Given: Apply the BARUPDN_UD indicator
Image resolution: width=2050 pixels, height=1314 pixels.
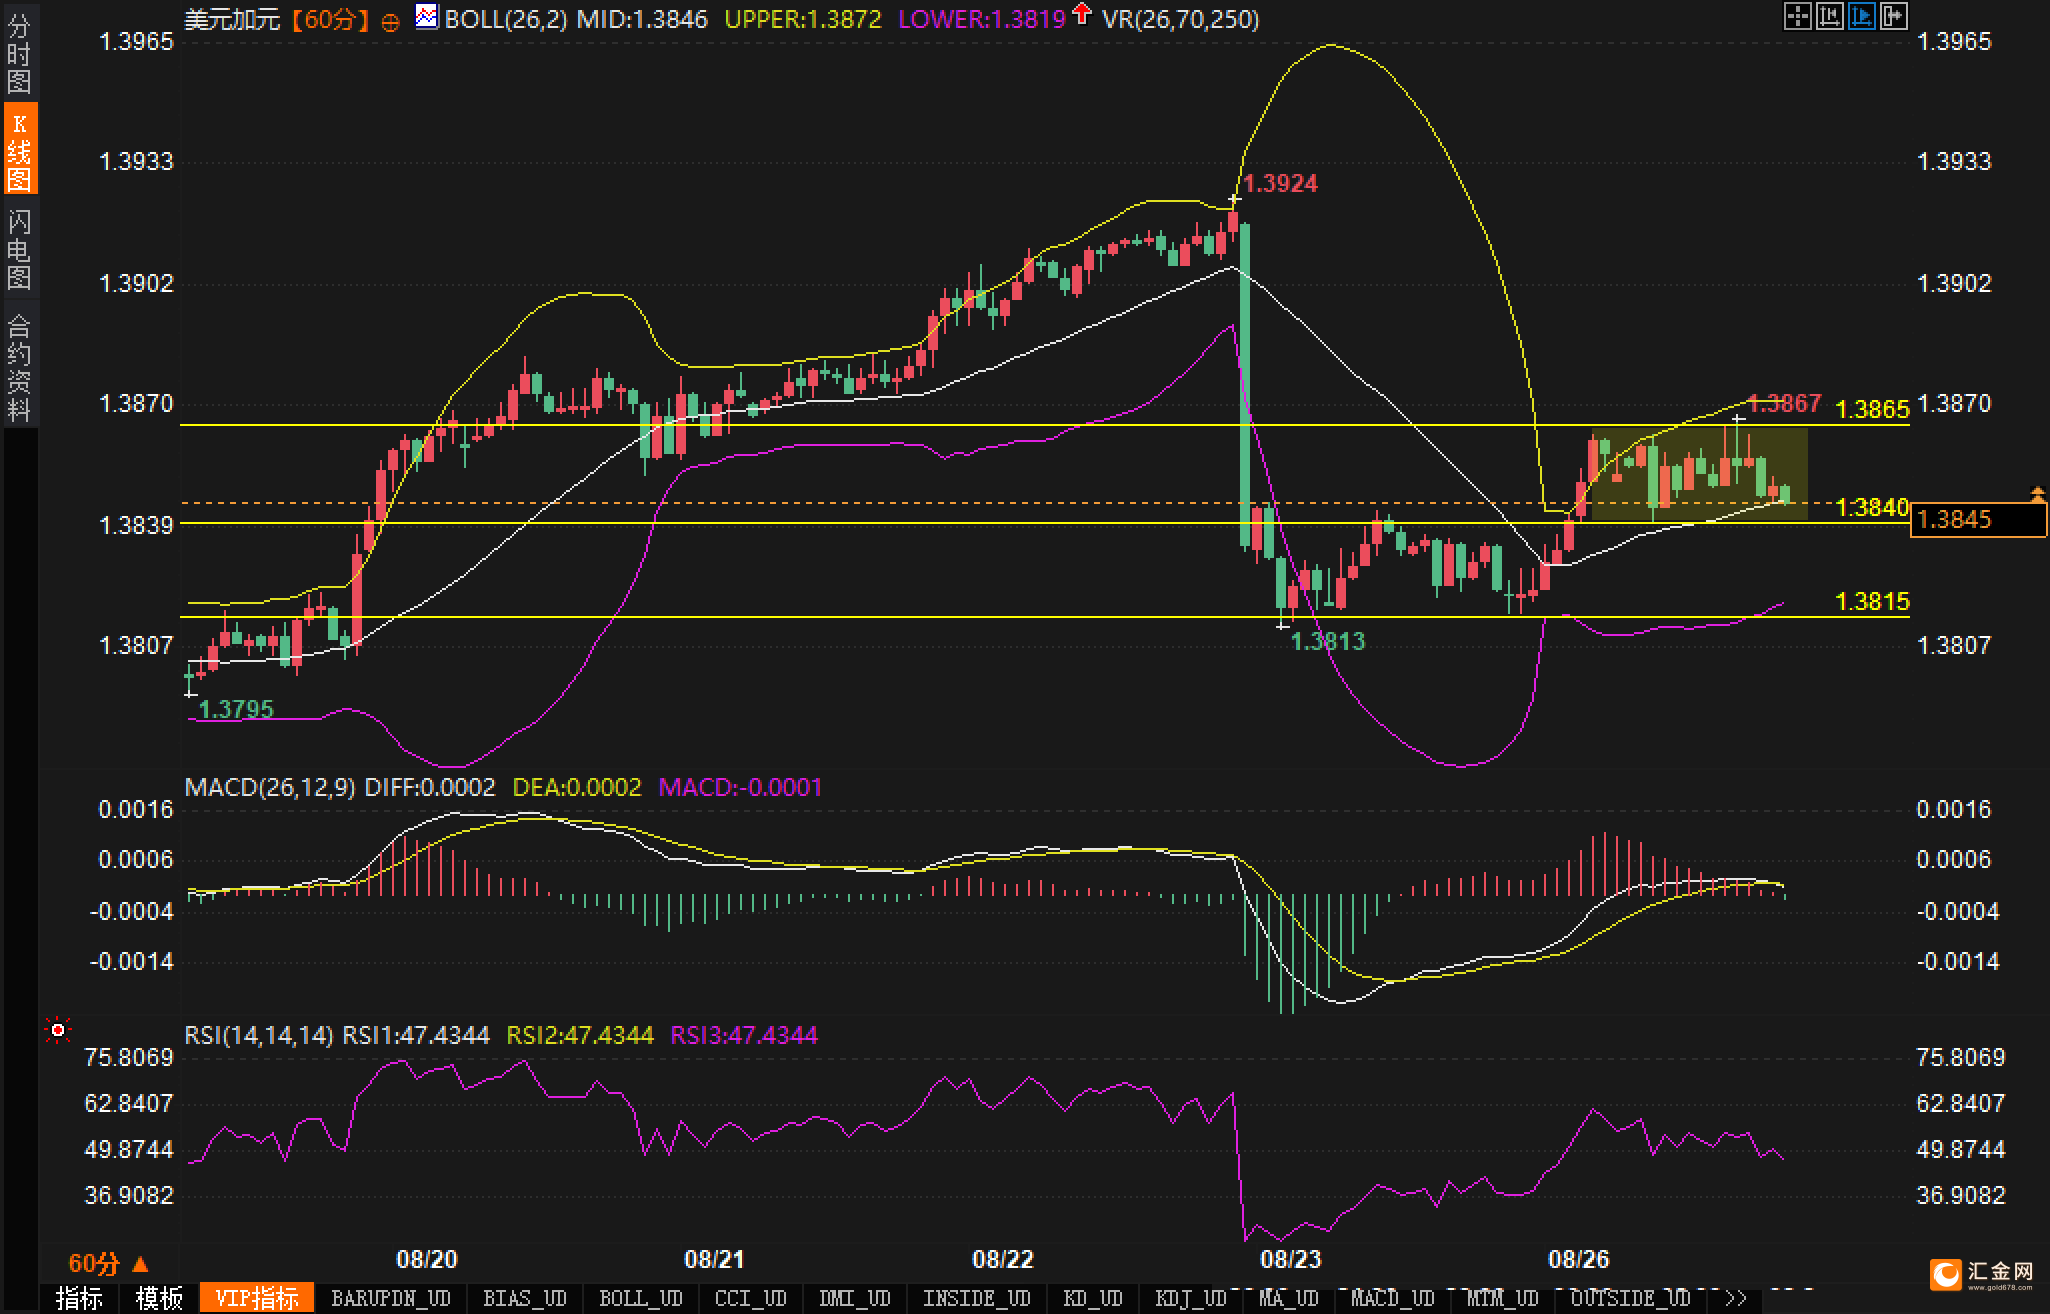Looking at the screenshot, I should pyautogui.click(x=391, y=1298).
